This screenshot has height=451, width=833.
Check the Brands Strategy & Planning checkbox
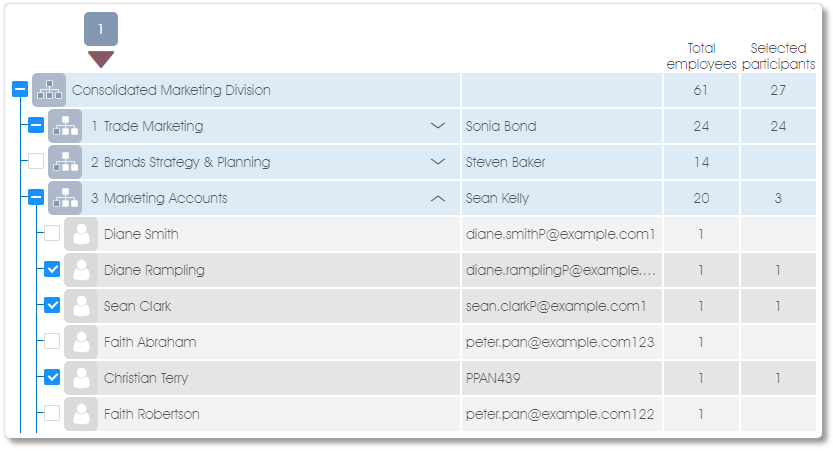(x=36, y=161)
